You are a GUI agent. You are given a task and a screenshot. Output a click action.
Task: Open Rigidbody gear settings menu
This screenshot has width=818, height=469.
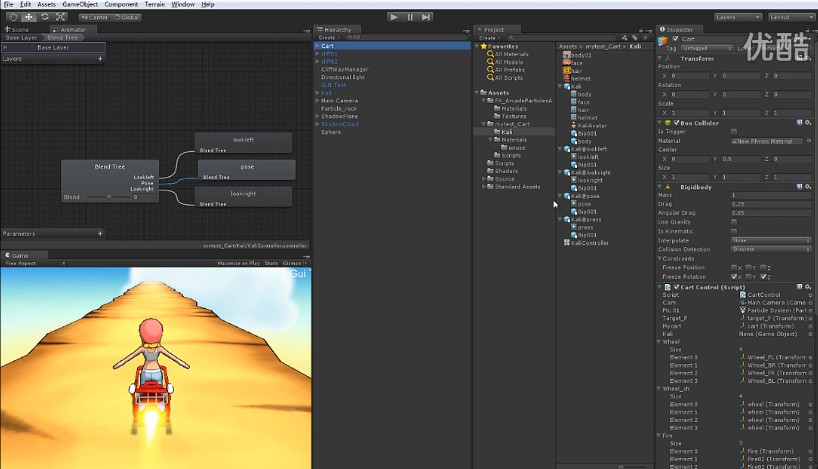pos(808,187)
